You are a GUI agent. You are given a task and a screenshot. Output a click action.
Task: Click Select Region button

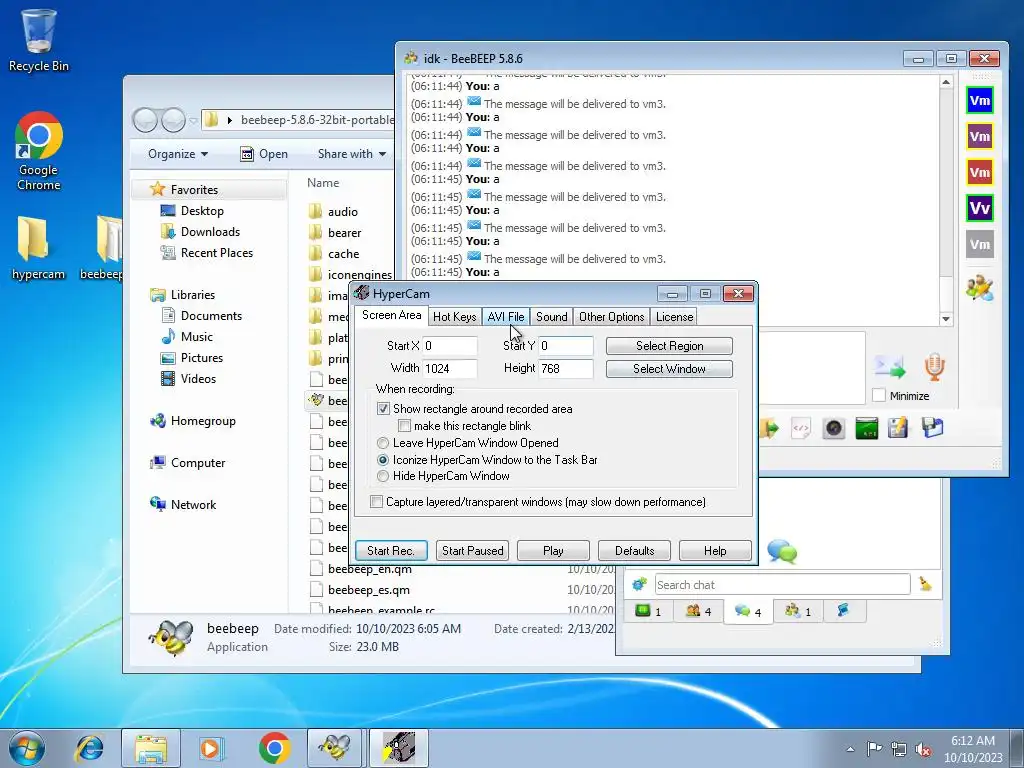[669, 346]
